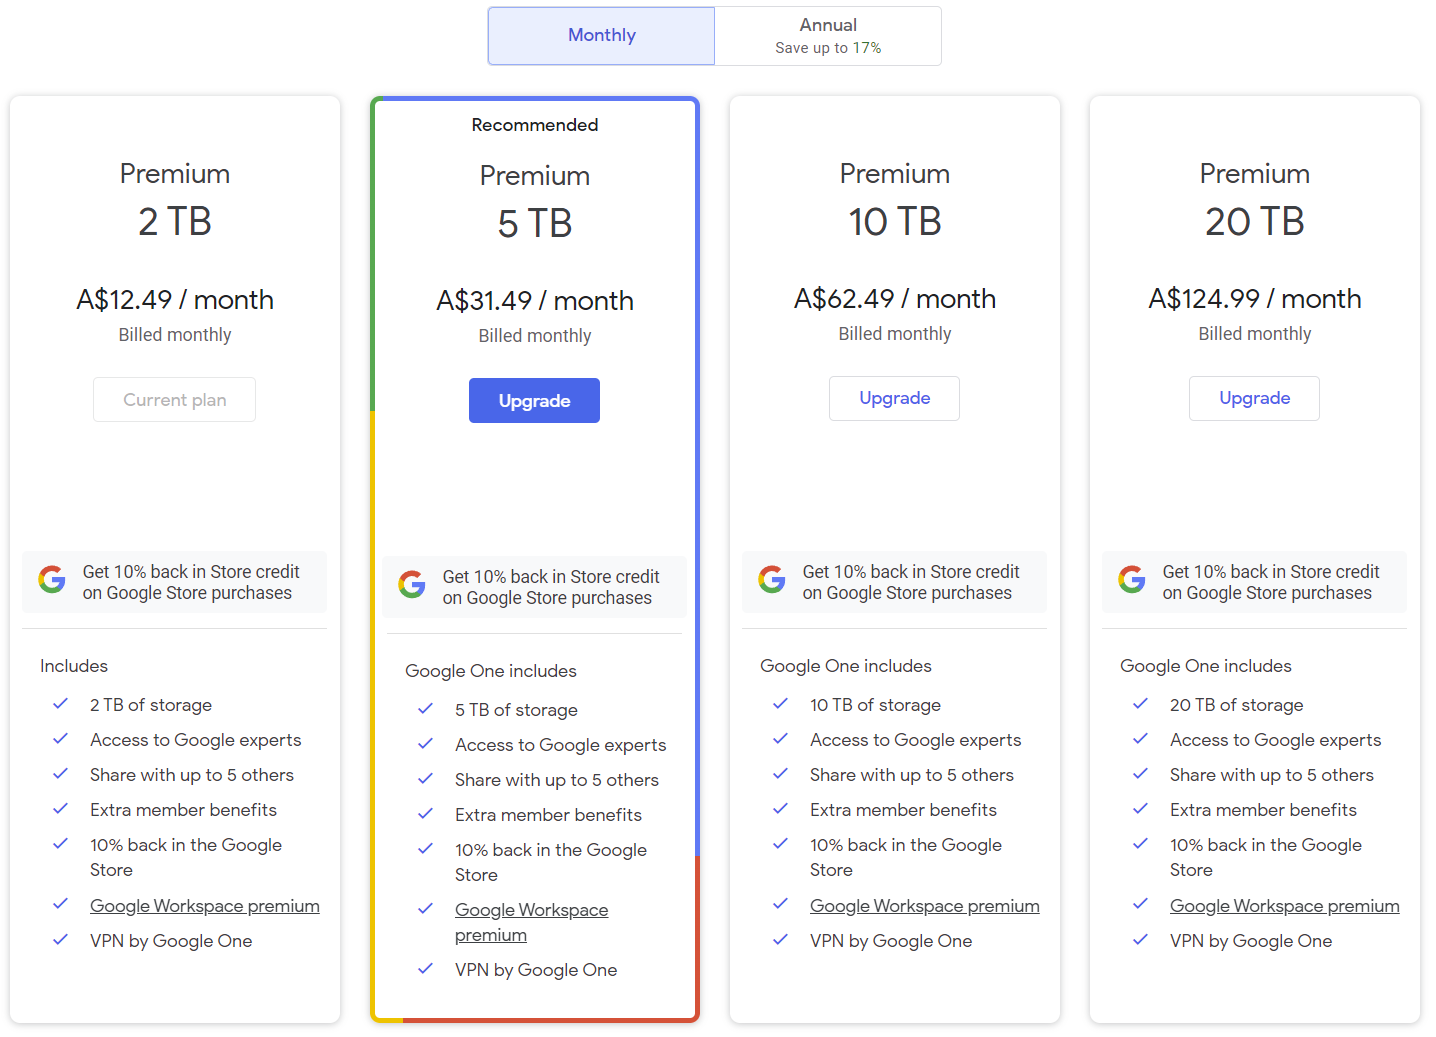The width and height of the screenshot is (1436, 1037).
Task: Click checkmark next to 5 TB of storage
Action: click(426, 709)
